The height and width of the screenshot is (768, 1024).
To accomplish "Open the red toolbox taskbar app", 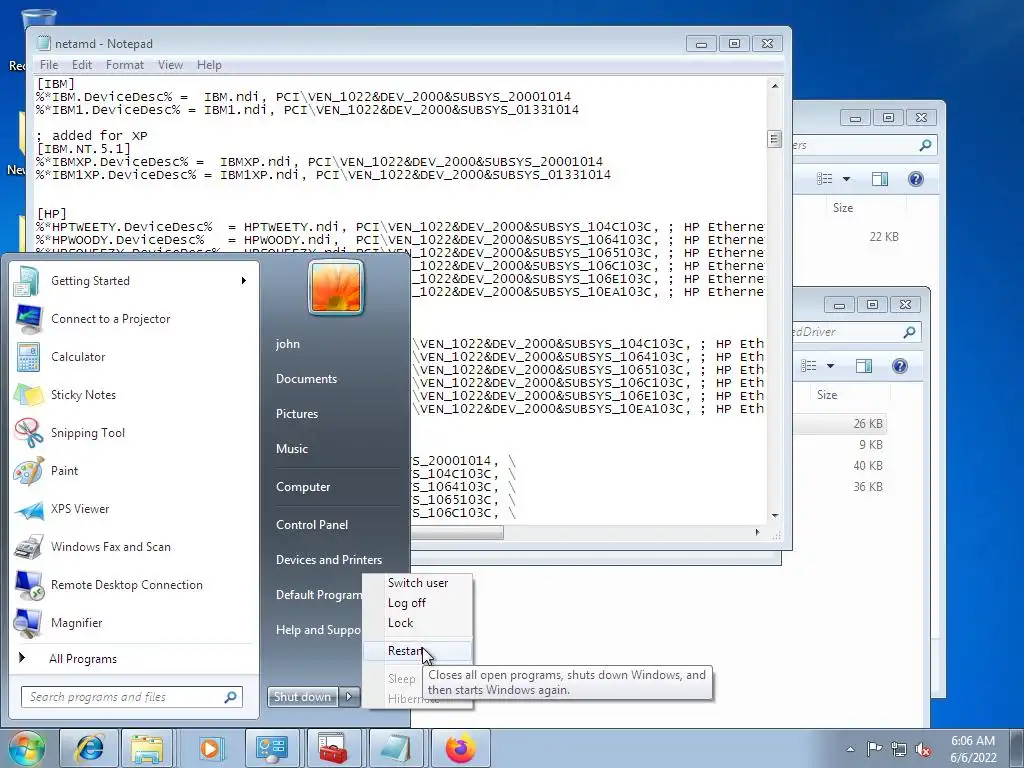I will 333,748.
